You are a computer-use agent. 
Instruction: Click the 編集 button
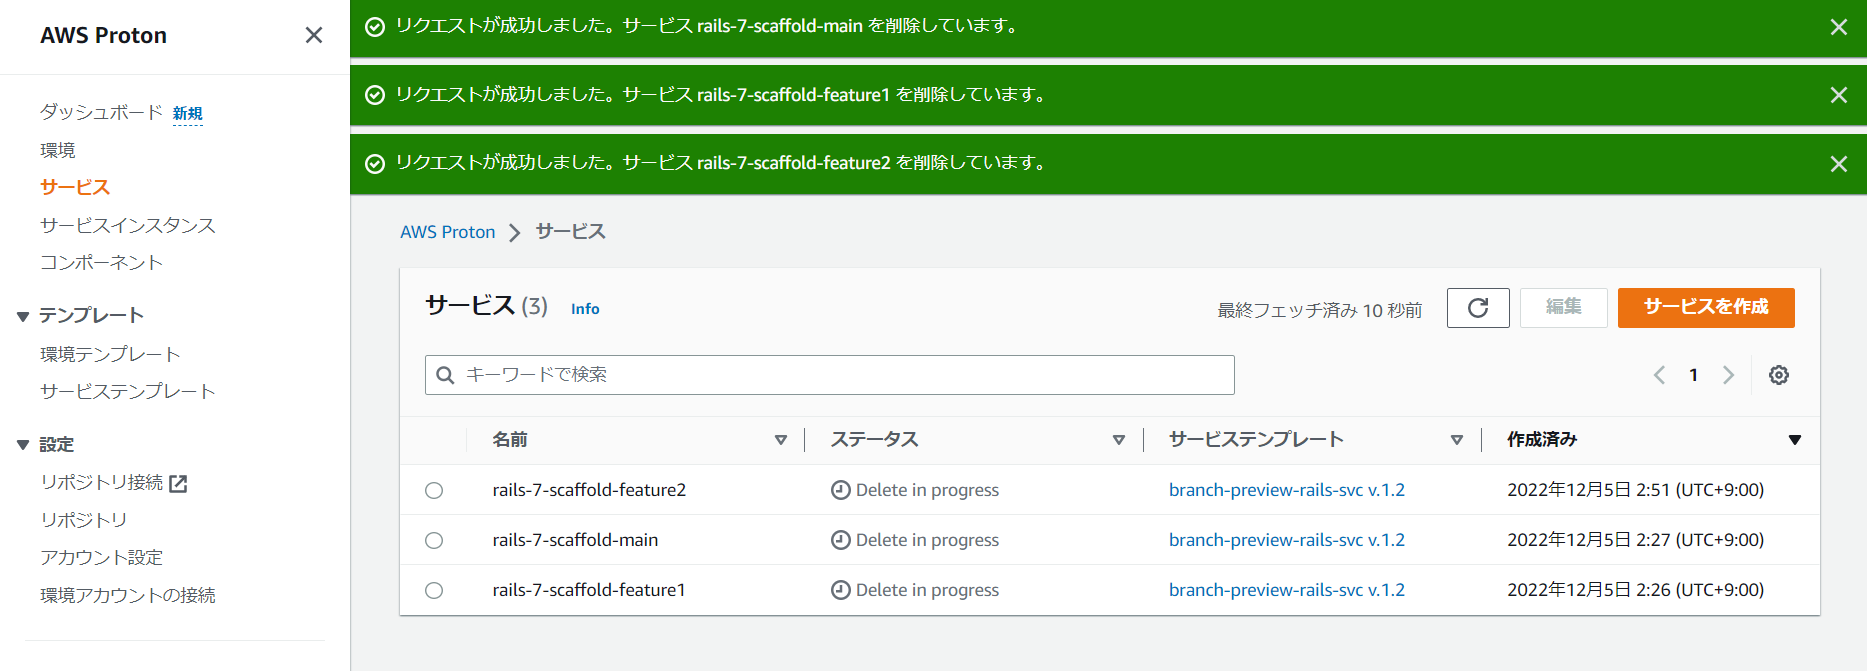pos(1564,308)
